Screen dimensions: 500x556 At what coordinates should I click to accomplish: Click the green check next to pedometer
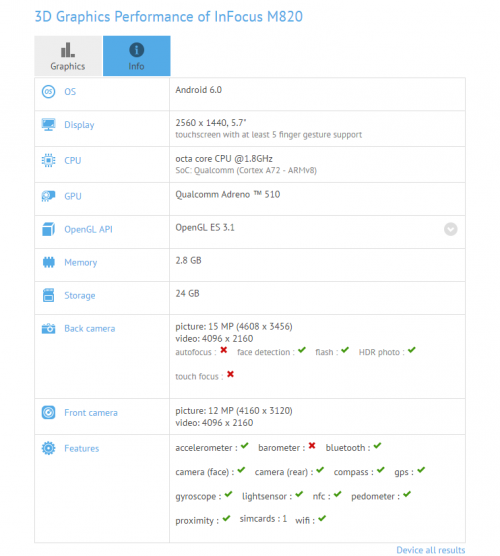click(407, 494)
